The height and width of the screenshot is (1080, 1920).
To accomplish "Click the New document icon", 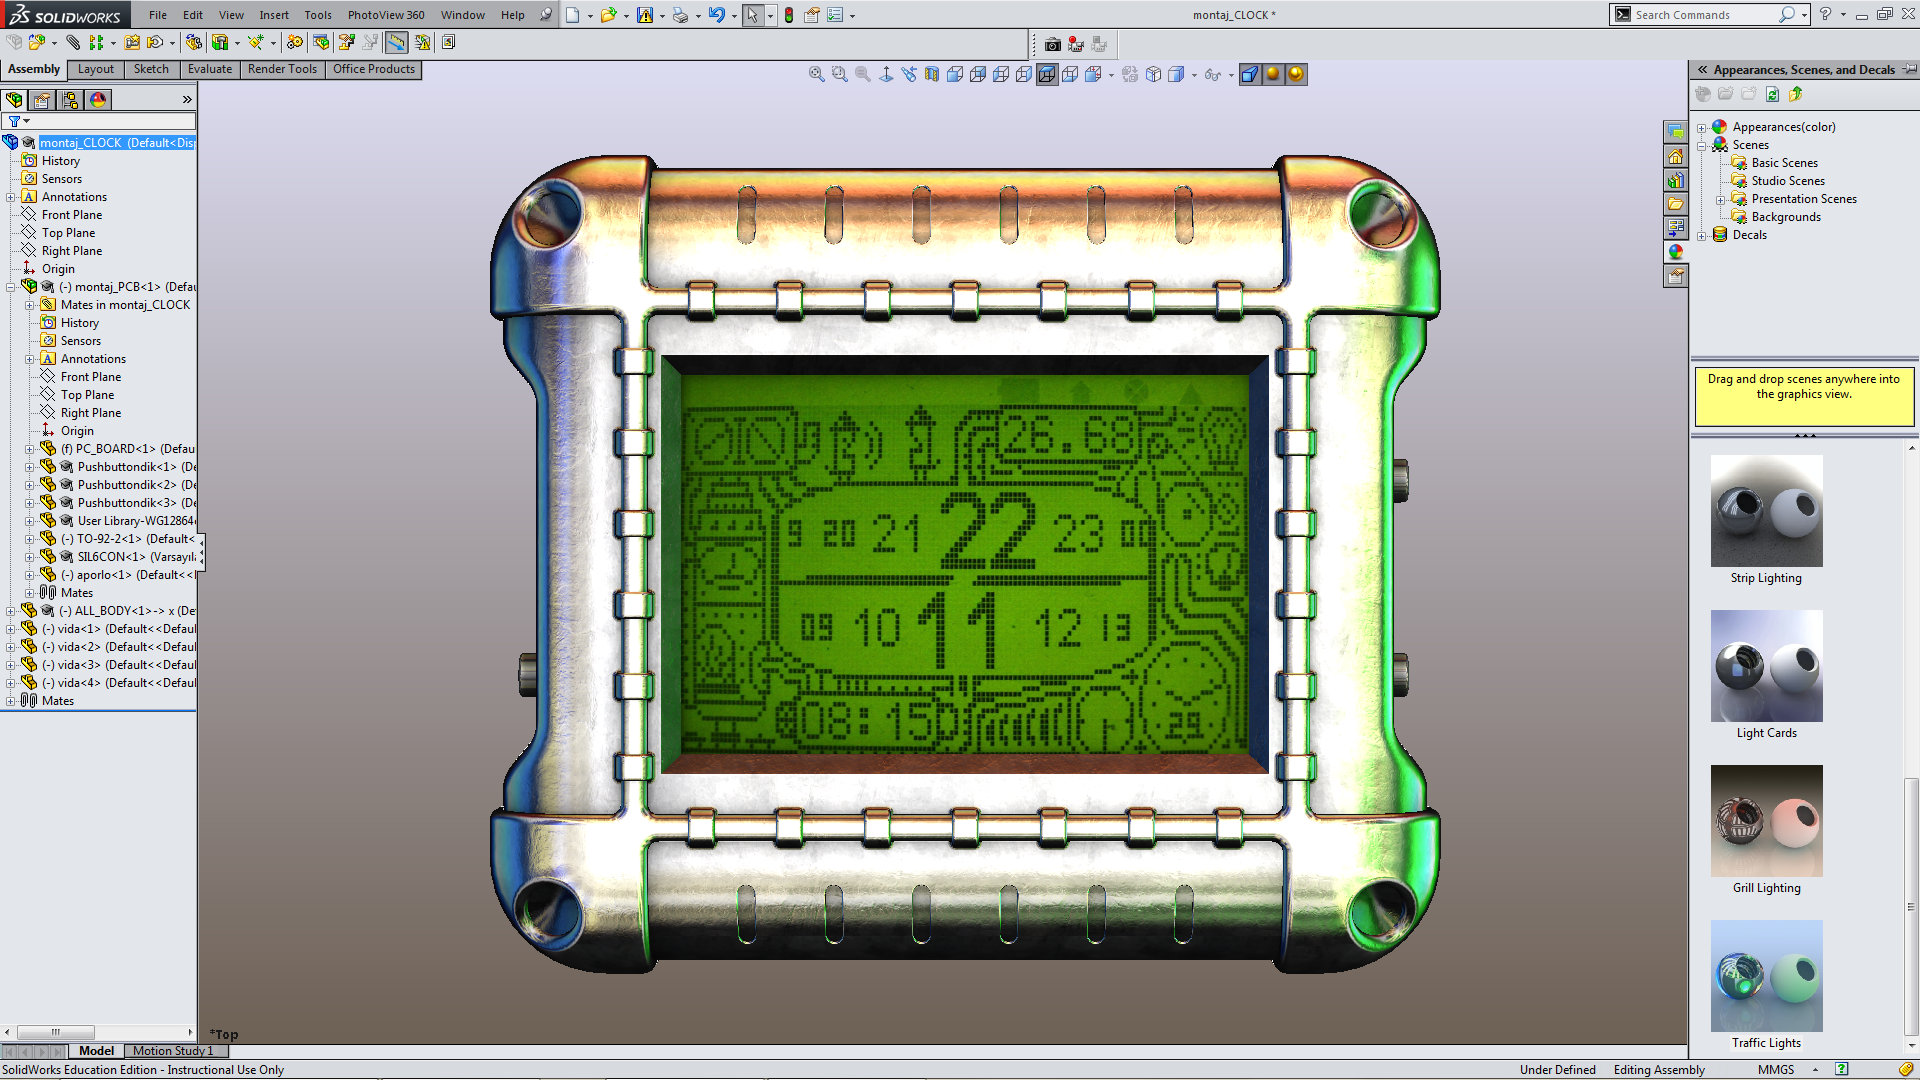I will (x=572, y=15).
